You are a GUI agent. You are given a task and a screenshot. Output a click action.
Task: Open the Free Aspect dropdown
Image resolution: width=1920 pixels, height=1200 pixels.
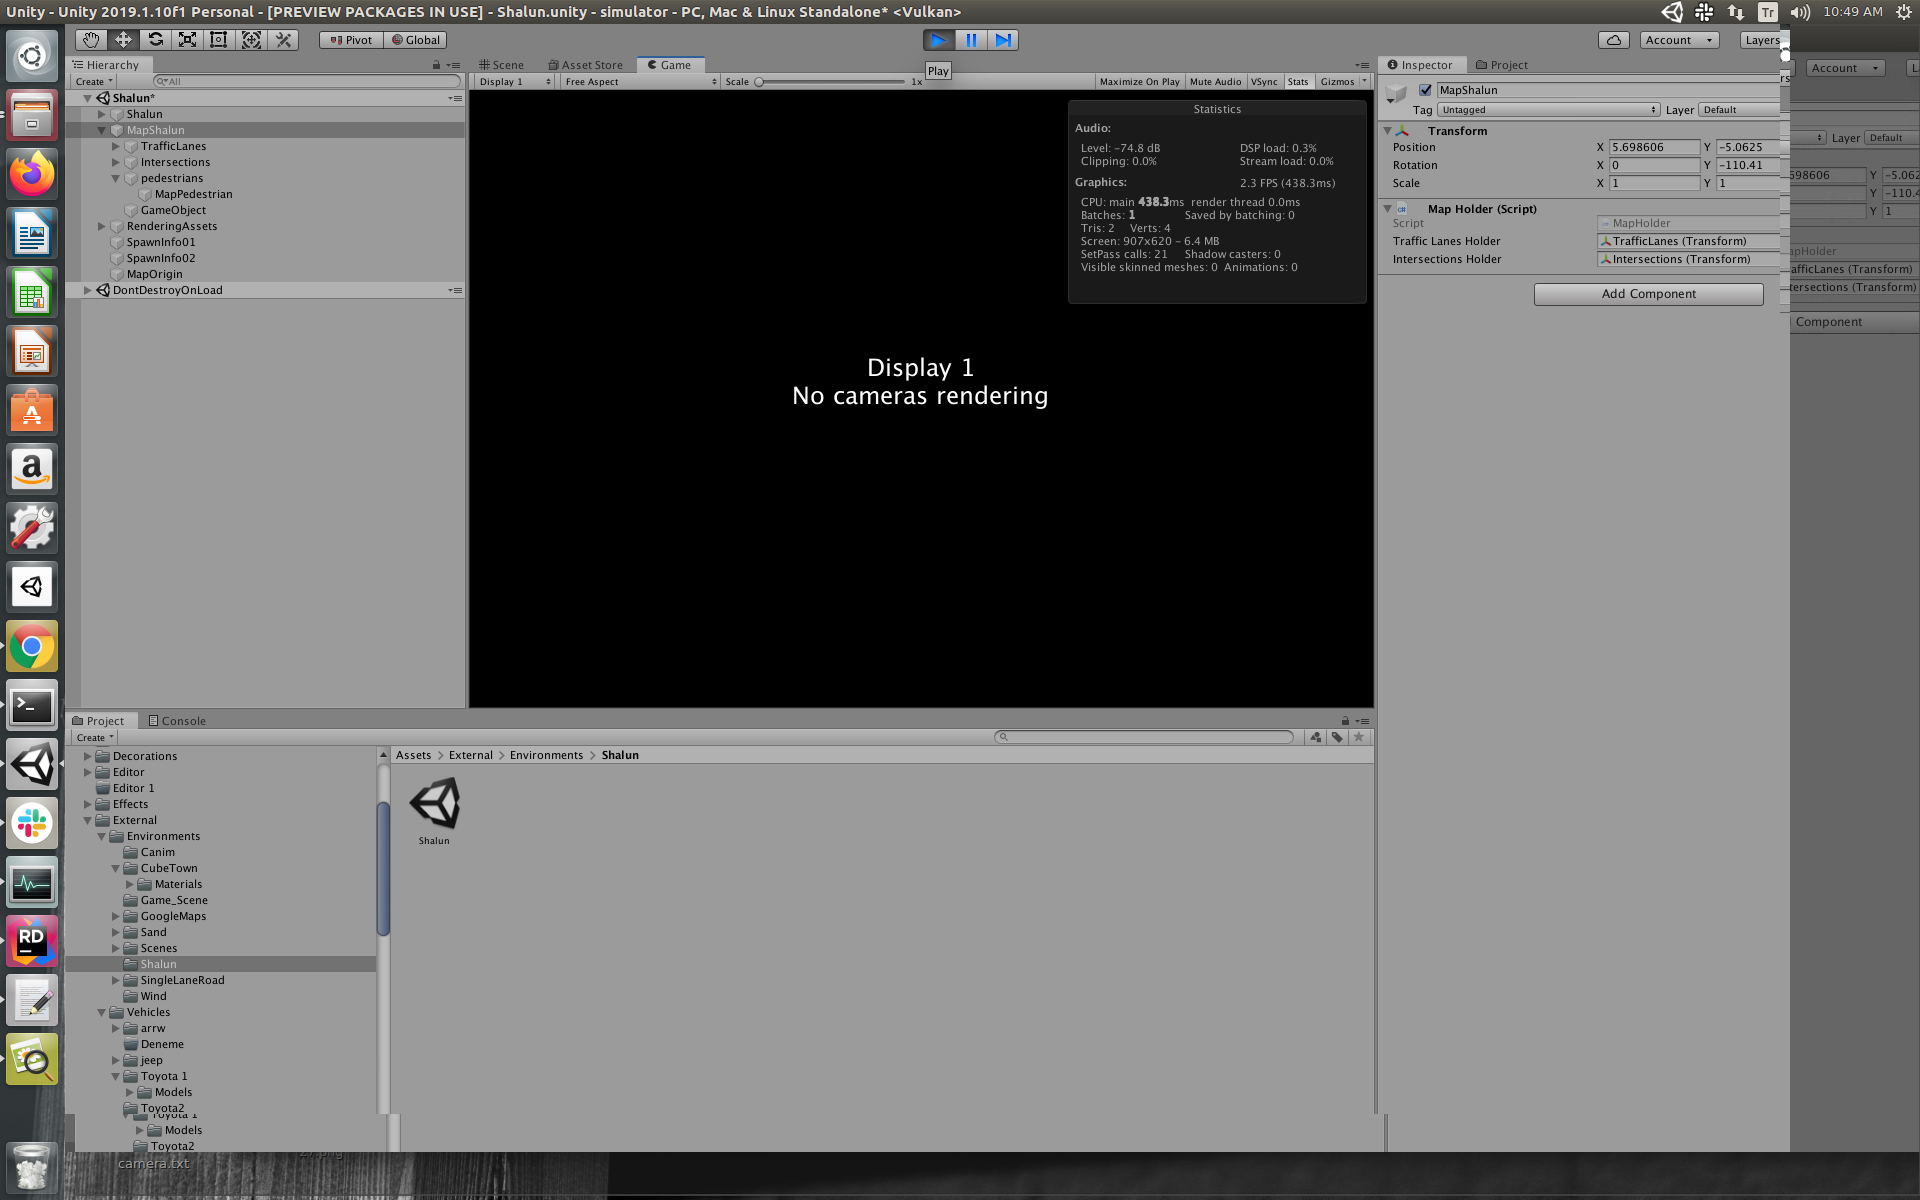637,81
